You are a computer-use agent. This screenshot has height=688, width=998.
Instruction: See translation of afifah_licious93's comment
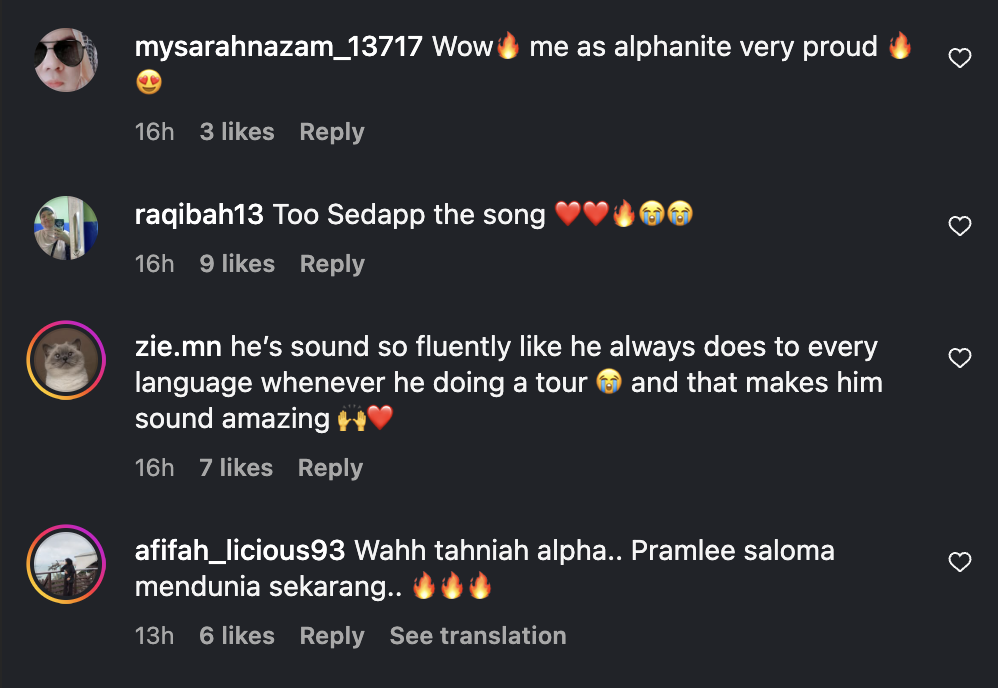[x=477, y=636]
